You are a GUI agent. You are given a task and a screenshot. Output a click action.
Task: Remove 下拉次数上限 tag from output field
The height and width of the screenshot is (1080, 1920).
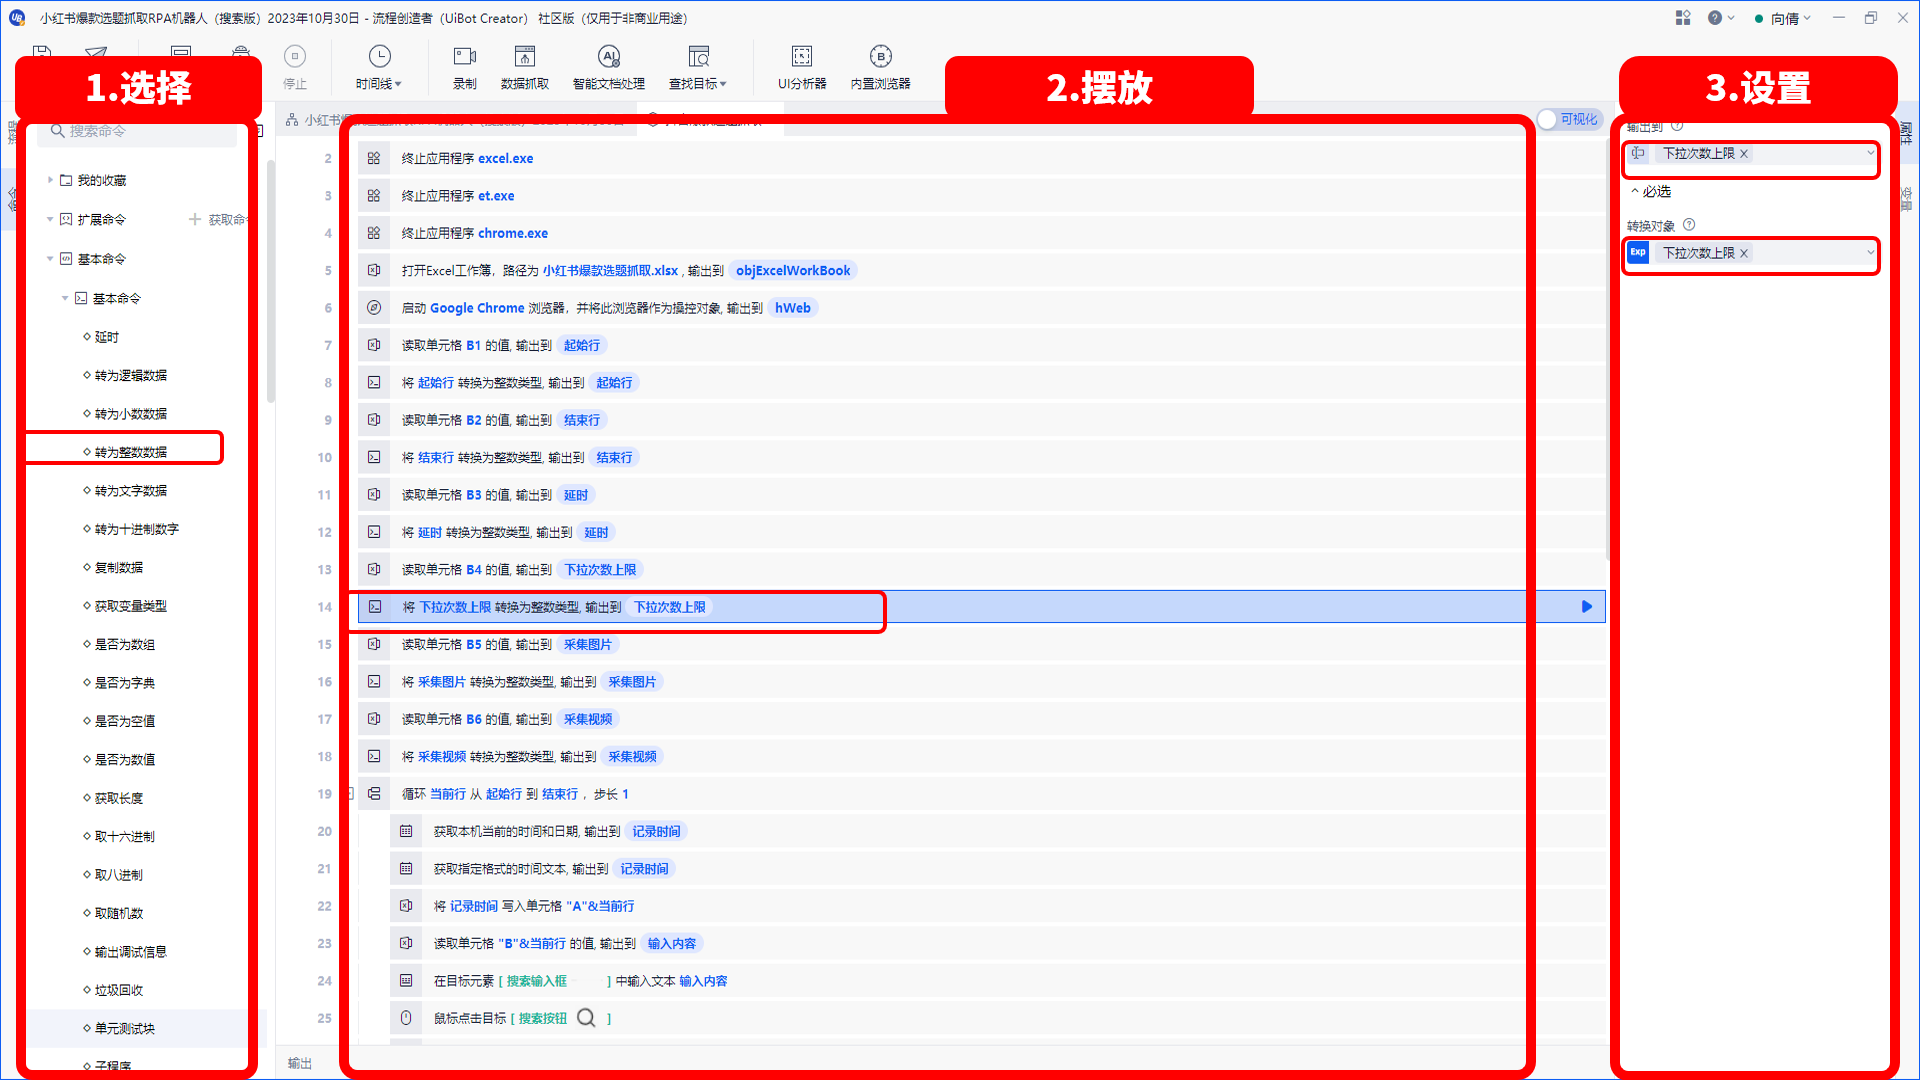click(x=1744, y=154)
